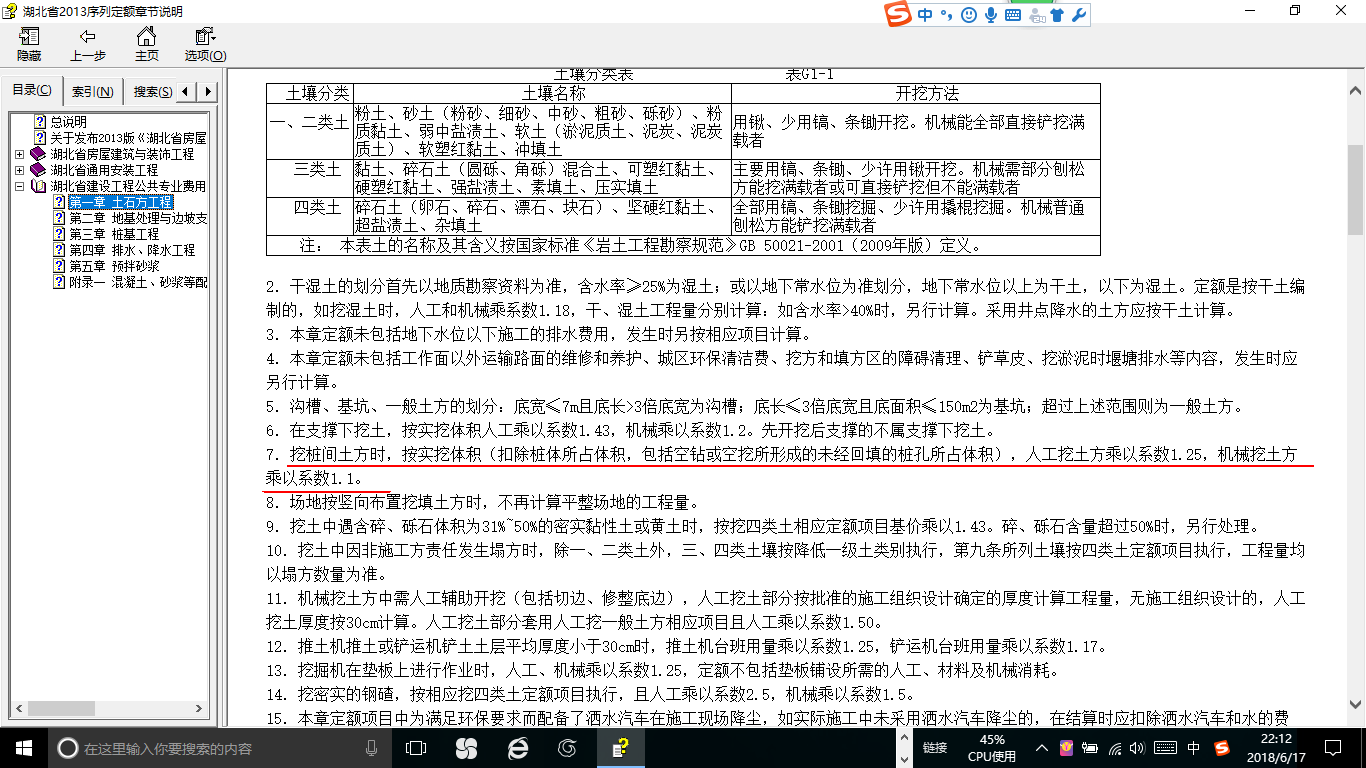This screenshot has height=768, width=1366.
Task: Click the touch keyboard tray icon
Action: (1165, 748)
